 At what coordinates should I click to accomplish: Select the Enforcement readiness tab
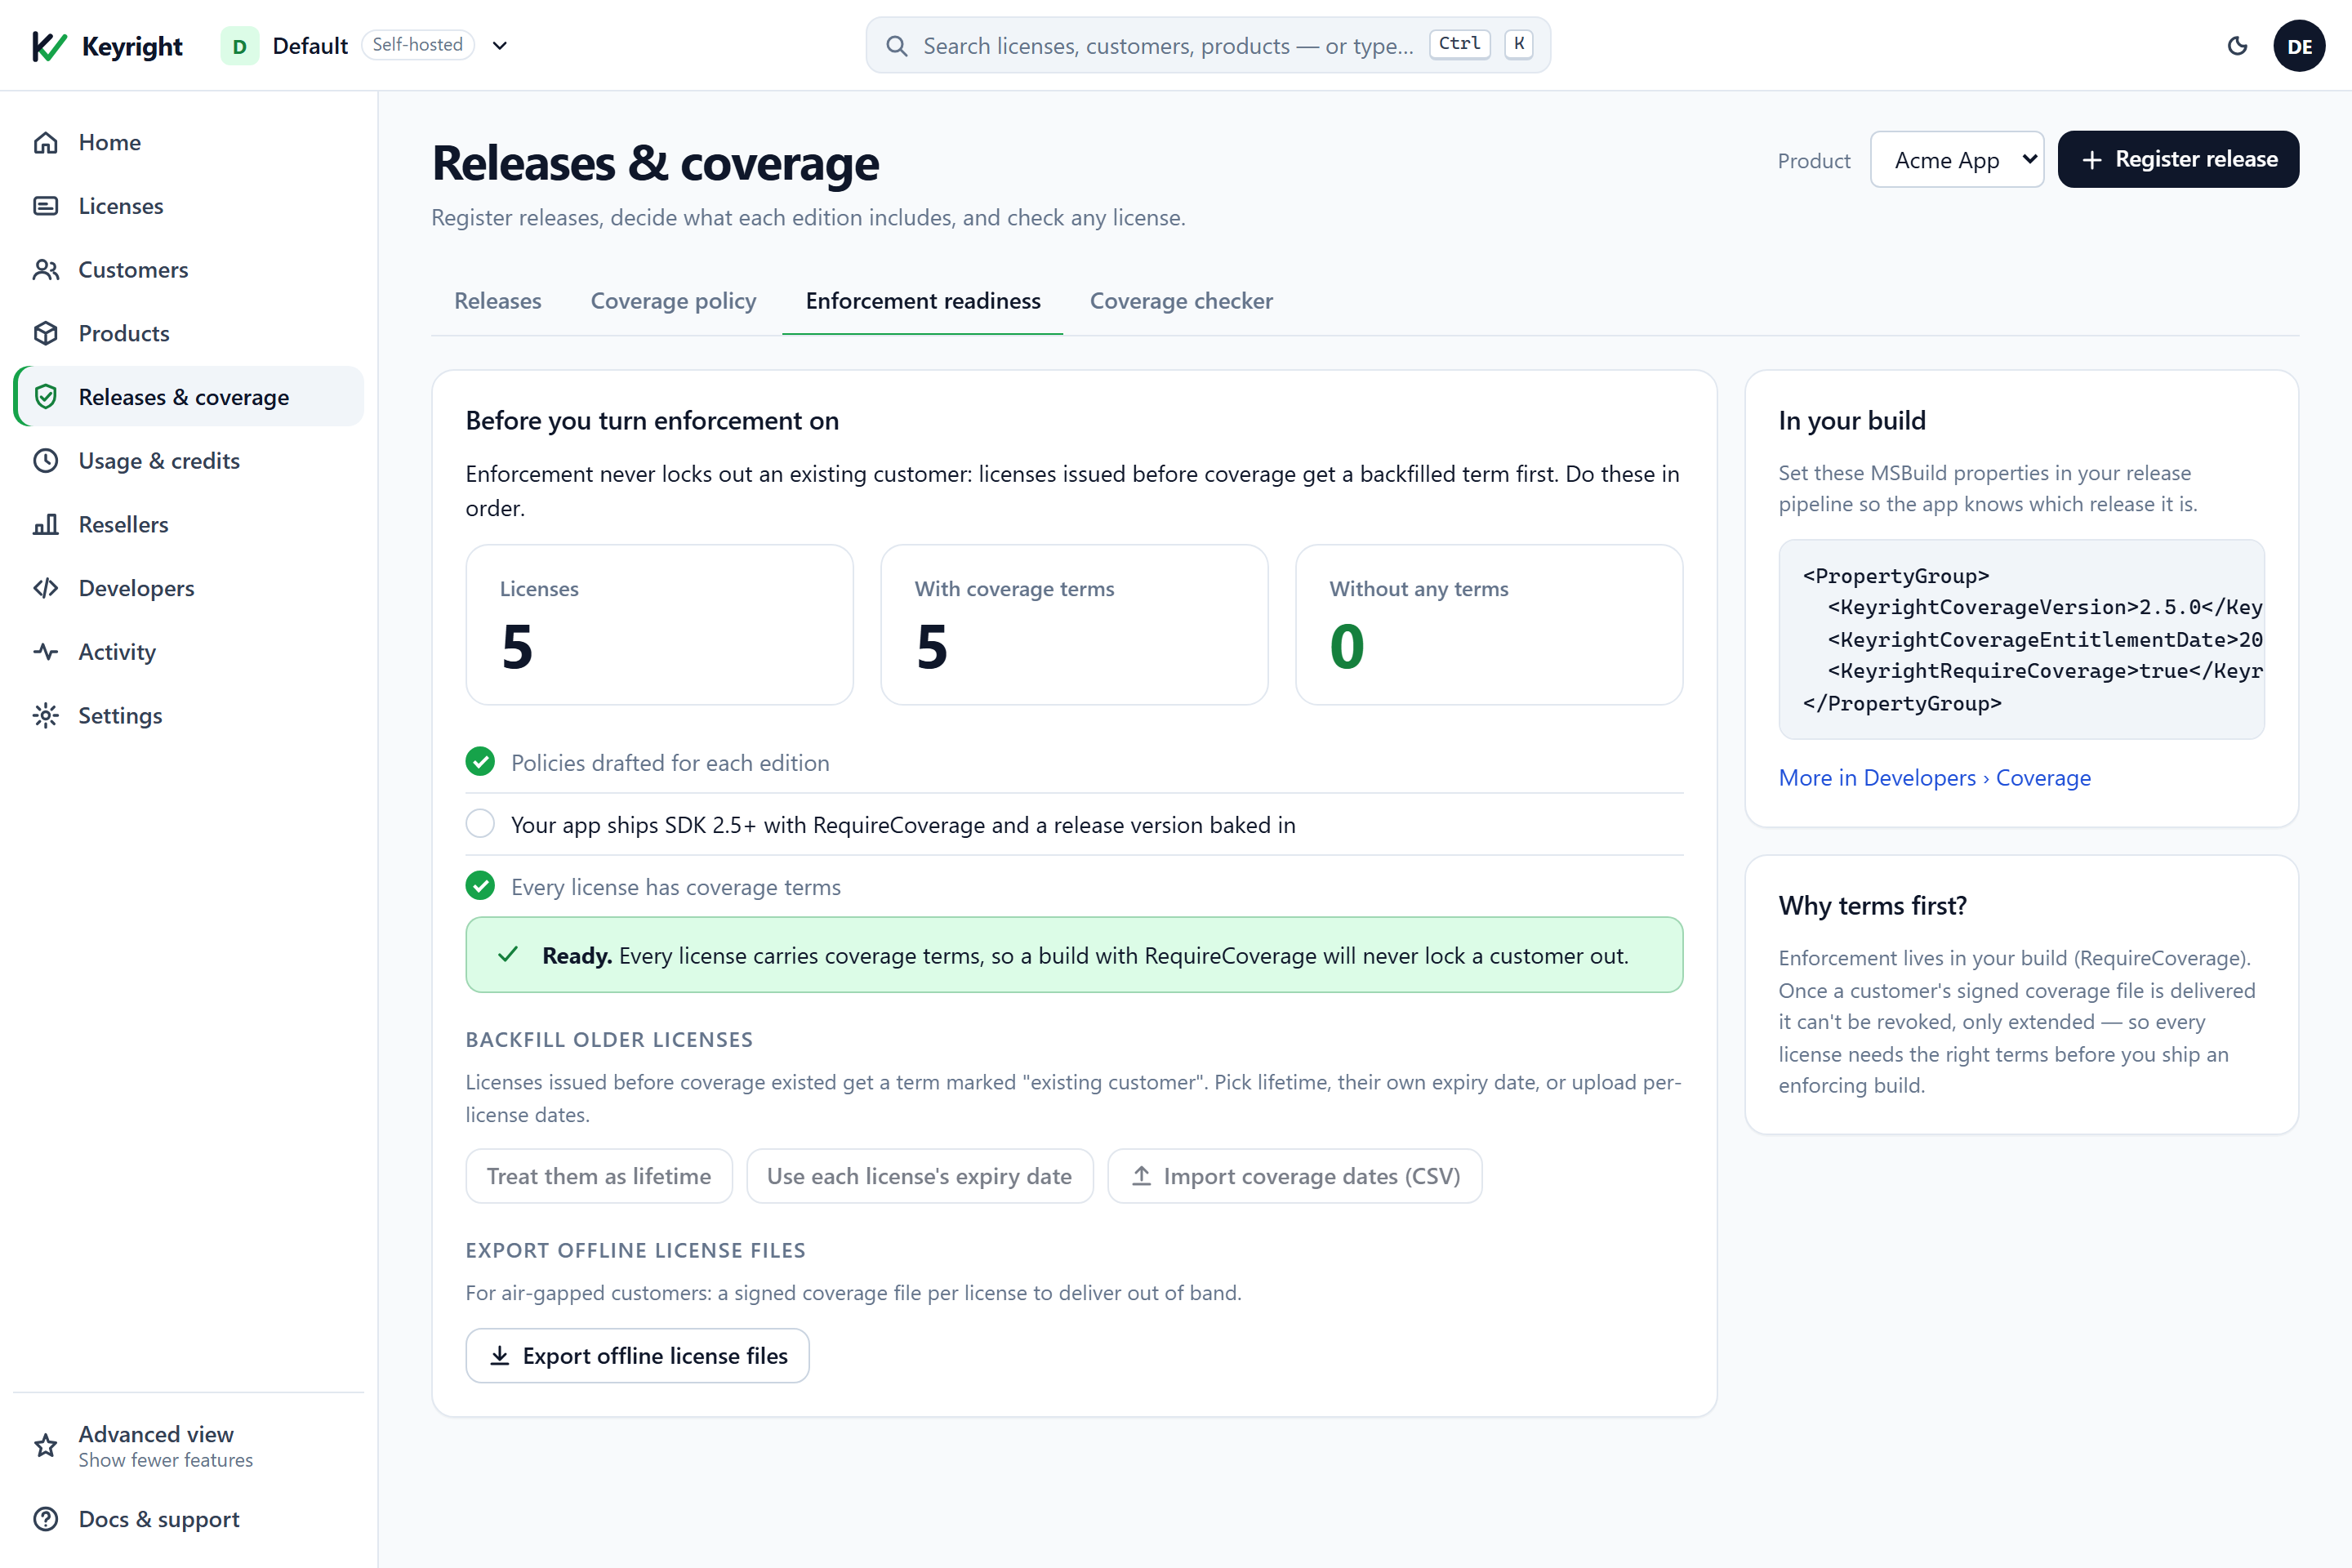[x=923, y=301]
